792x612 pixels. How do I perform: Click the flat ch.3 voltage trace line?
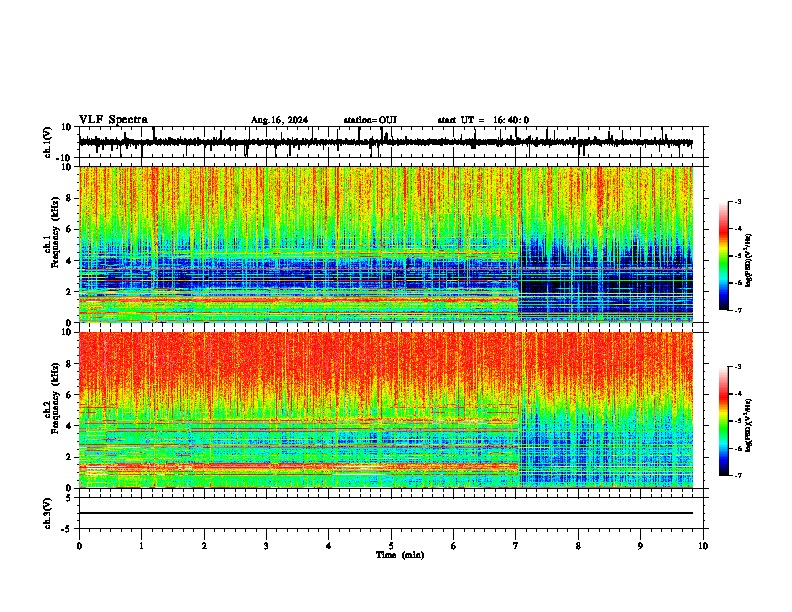point(385,513)
